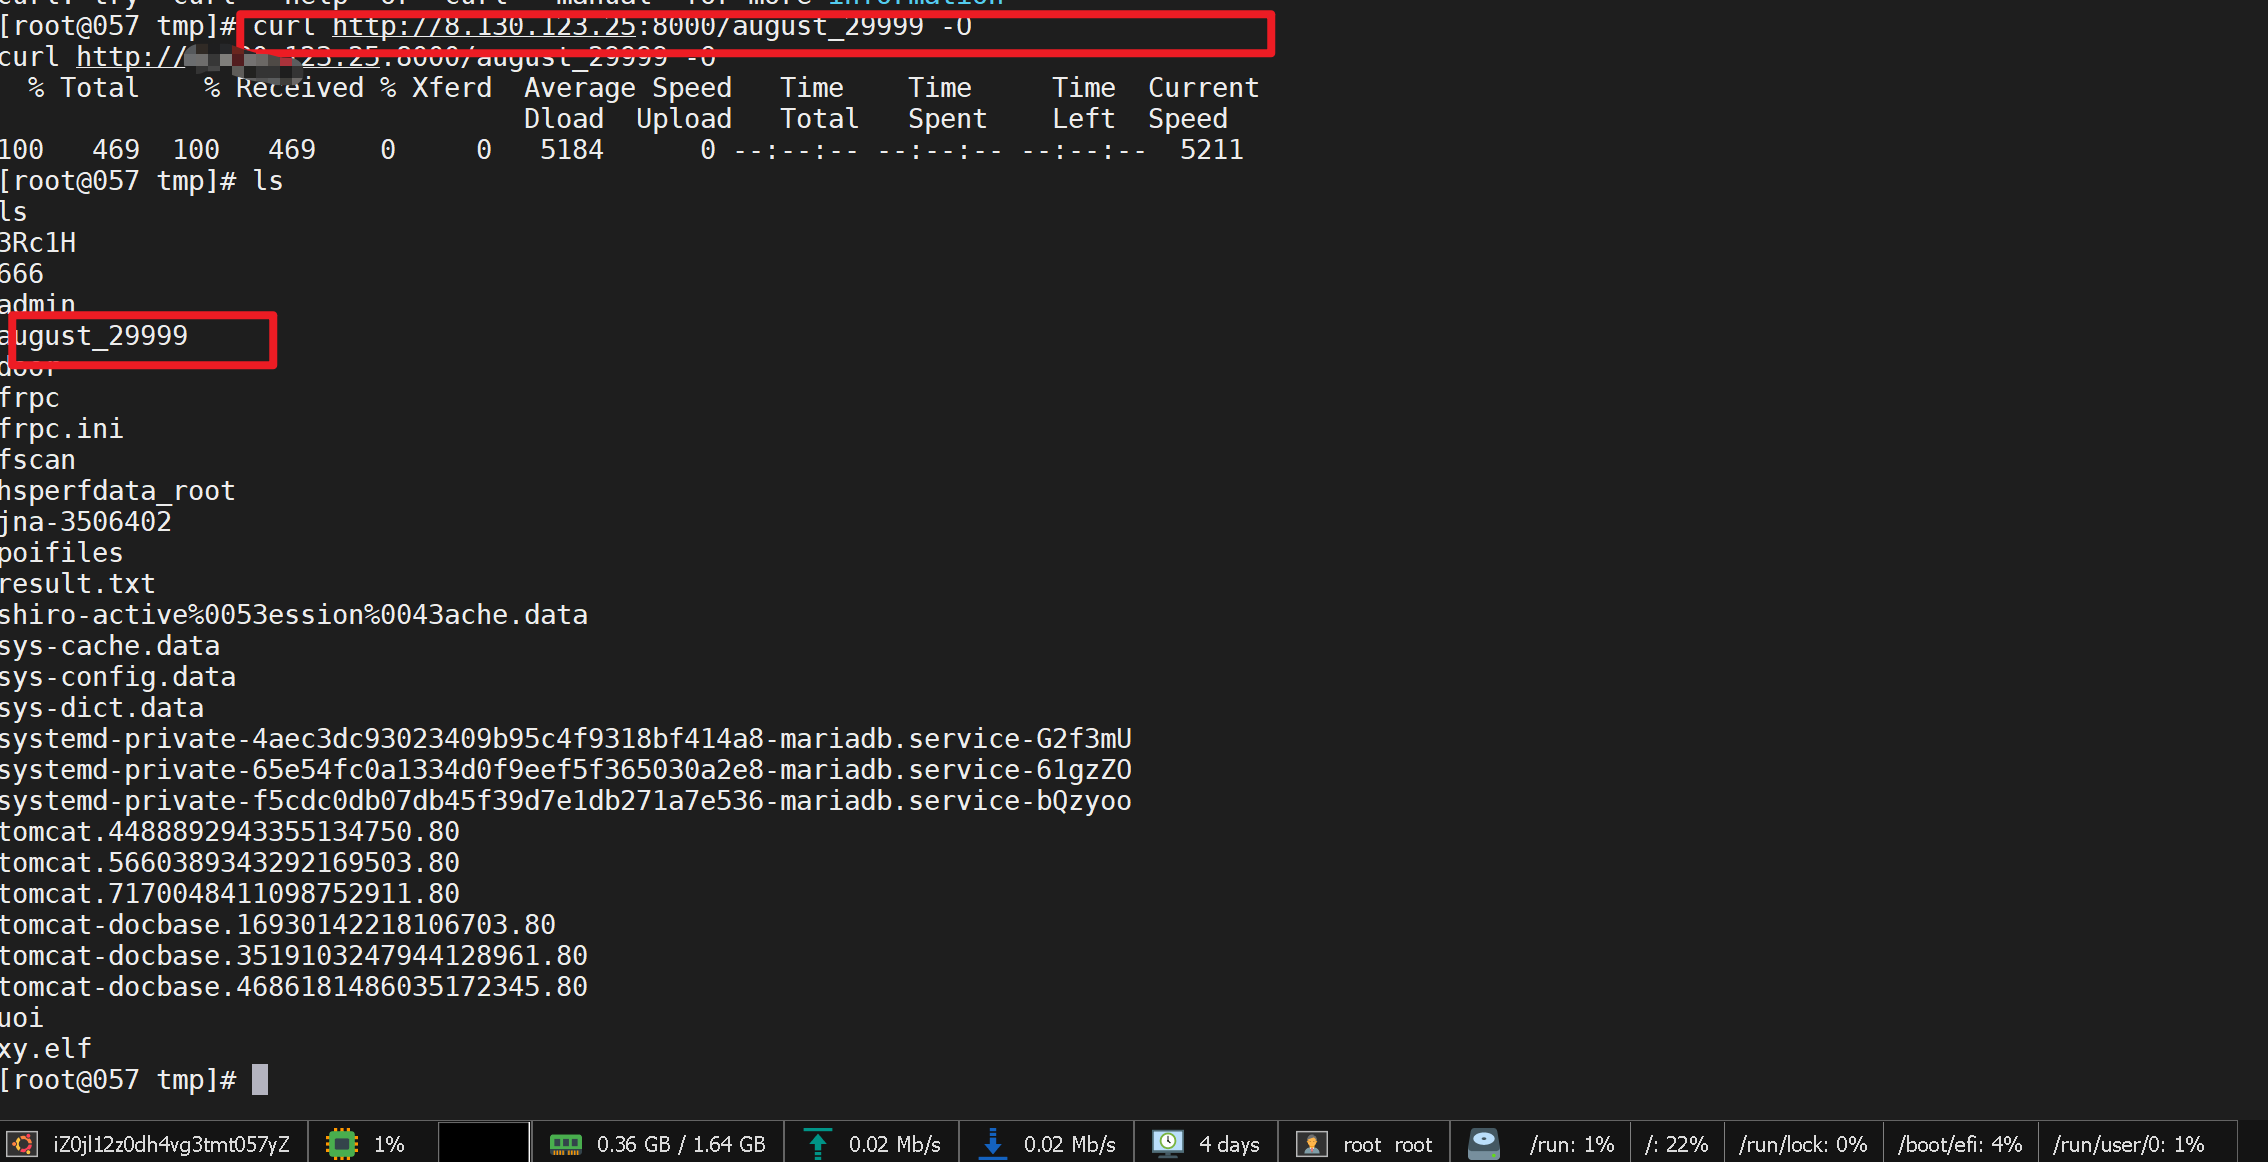Click the /boot/efi: 4% disk entry
This screenshot has width=2268, height=1162.
tap(1959, 1144)
